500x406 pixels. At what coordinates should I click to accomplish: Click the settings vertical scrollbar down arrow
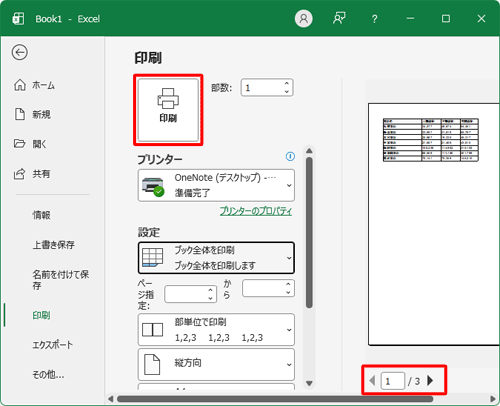tap(309, 383)
